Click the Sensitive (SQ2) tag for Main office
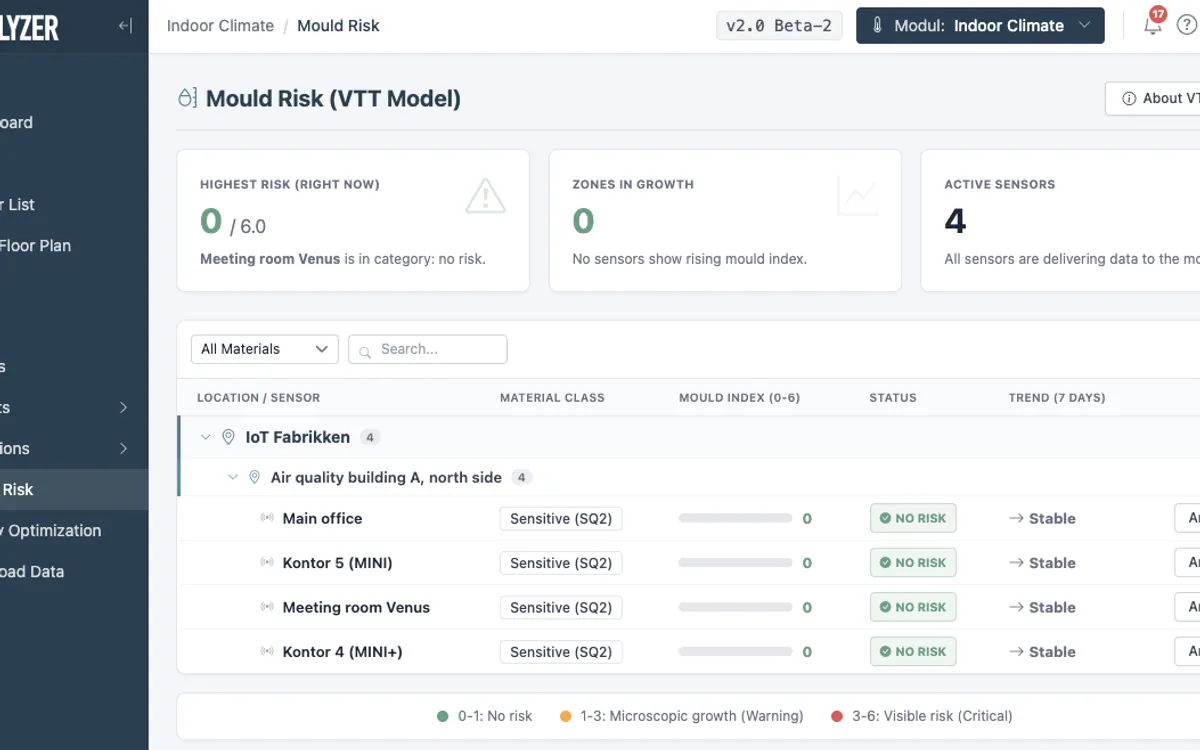The height and width of the screenshot is (750, 1200). (x=561, y=518)
